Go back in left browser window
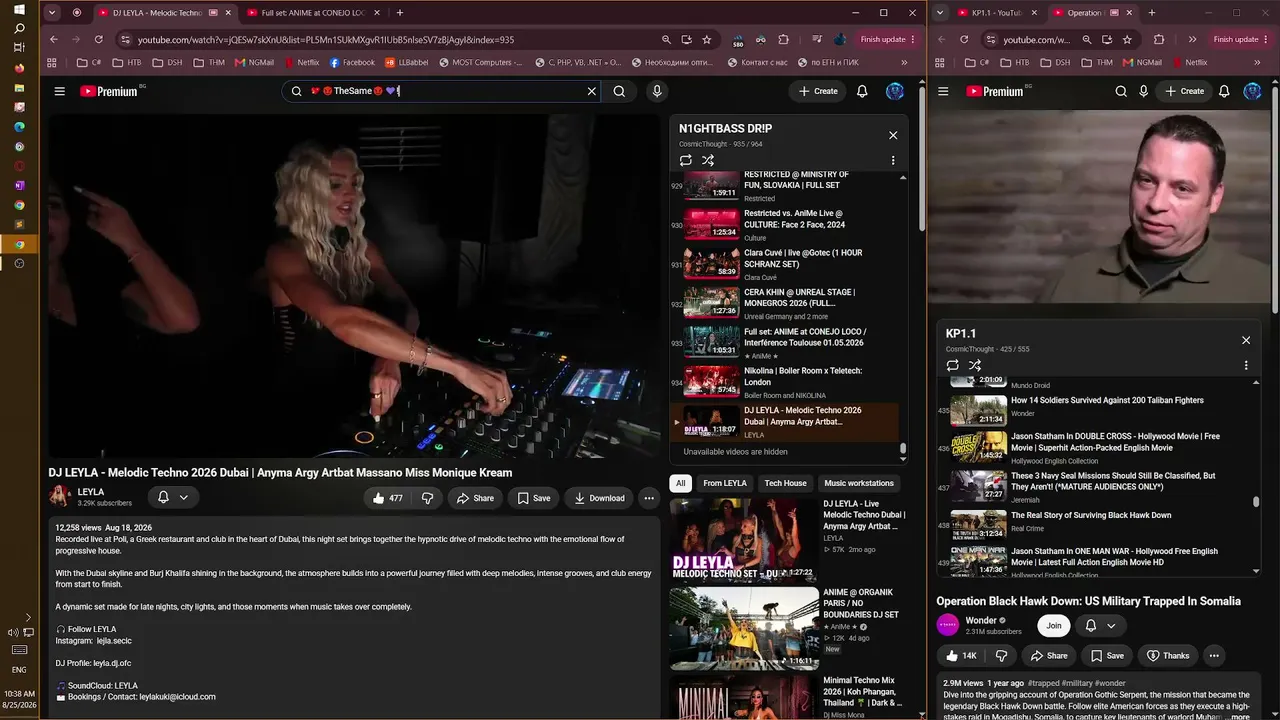1280x720 pixels. pos(54,40)
